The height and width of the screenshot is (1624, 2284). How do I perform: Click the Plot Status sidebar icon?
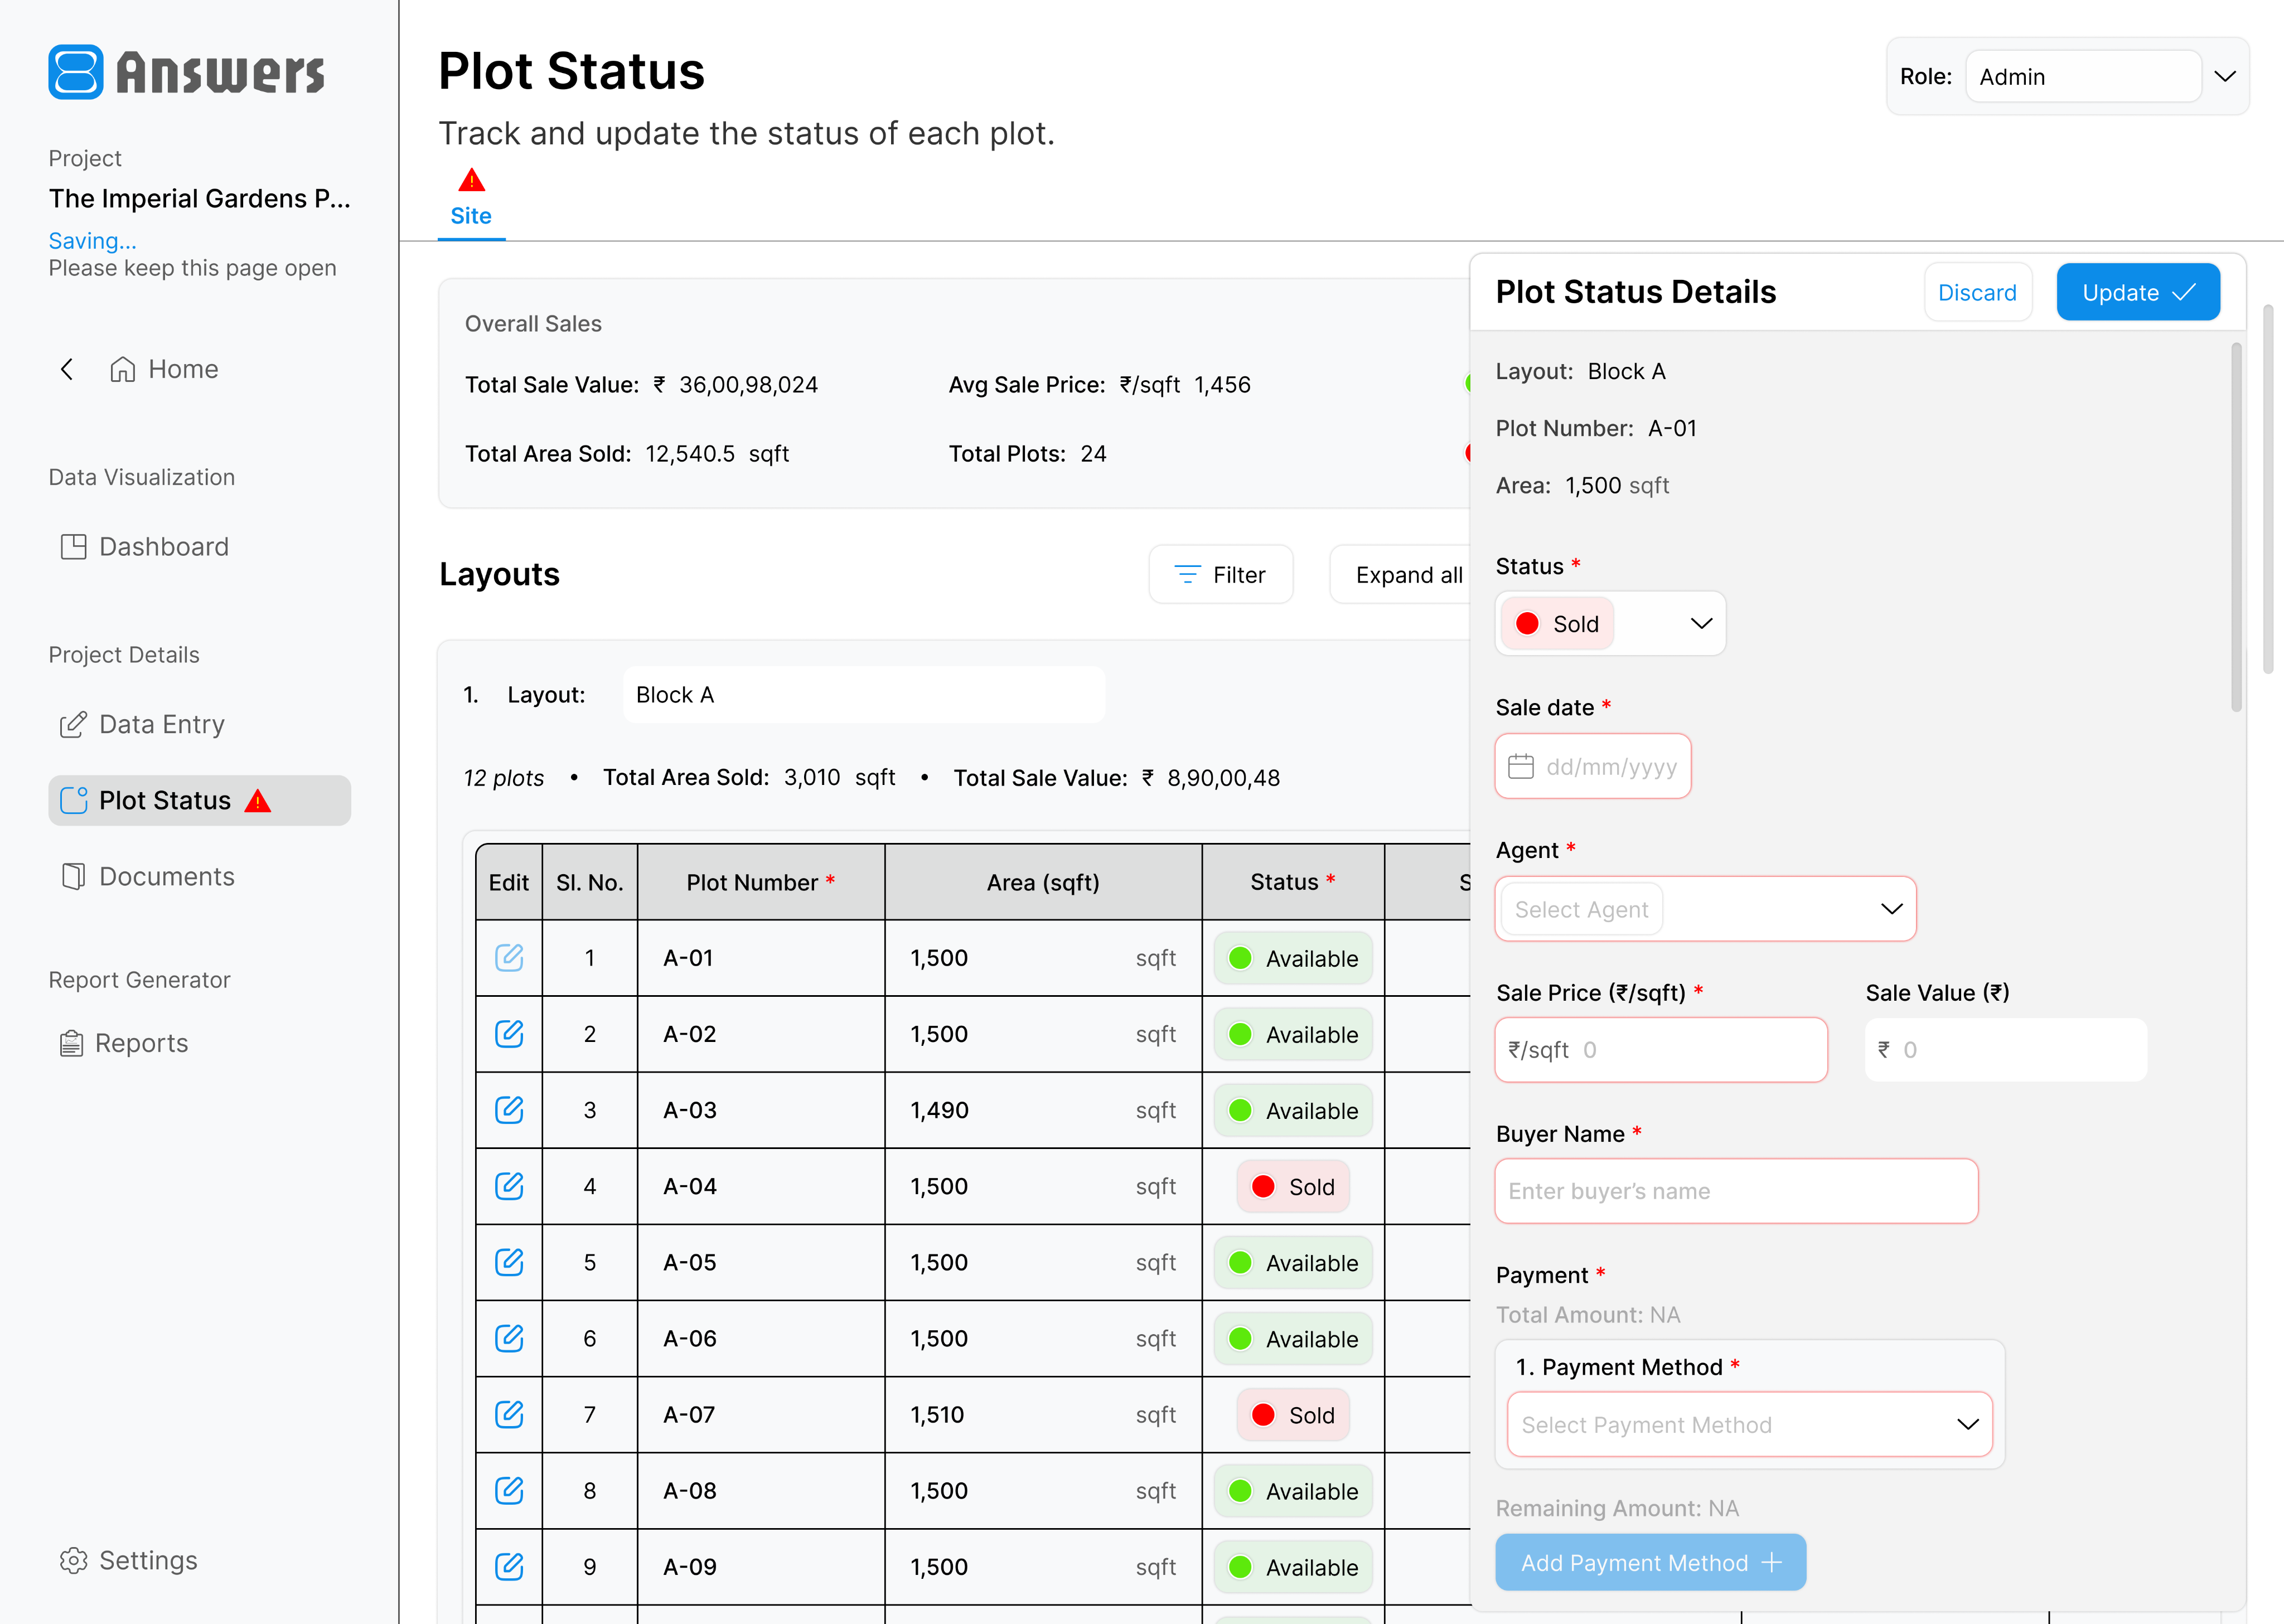[74, 800]
